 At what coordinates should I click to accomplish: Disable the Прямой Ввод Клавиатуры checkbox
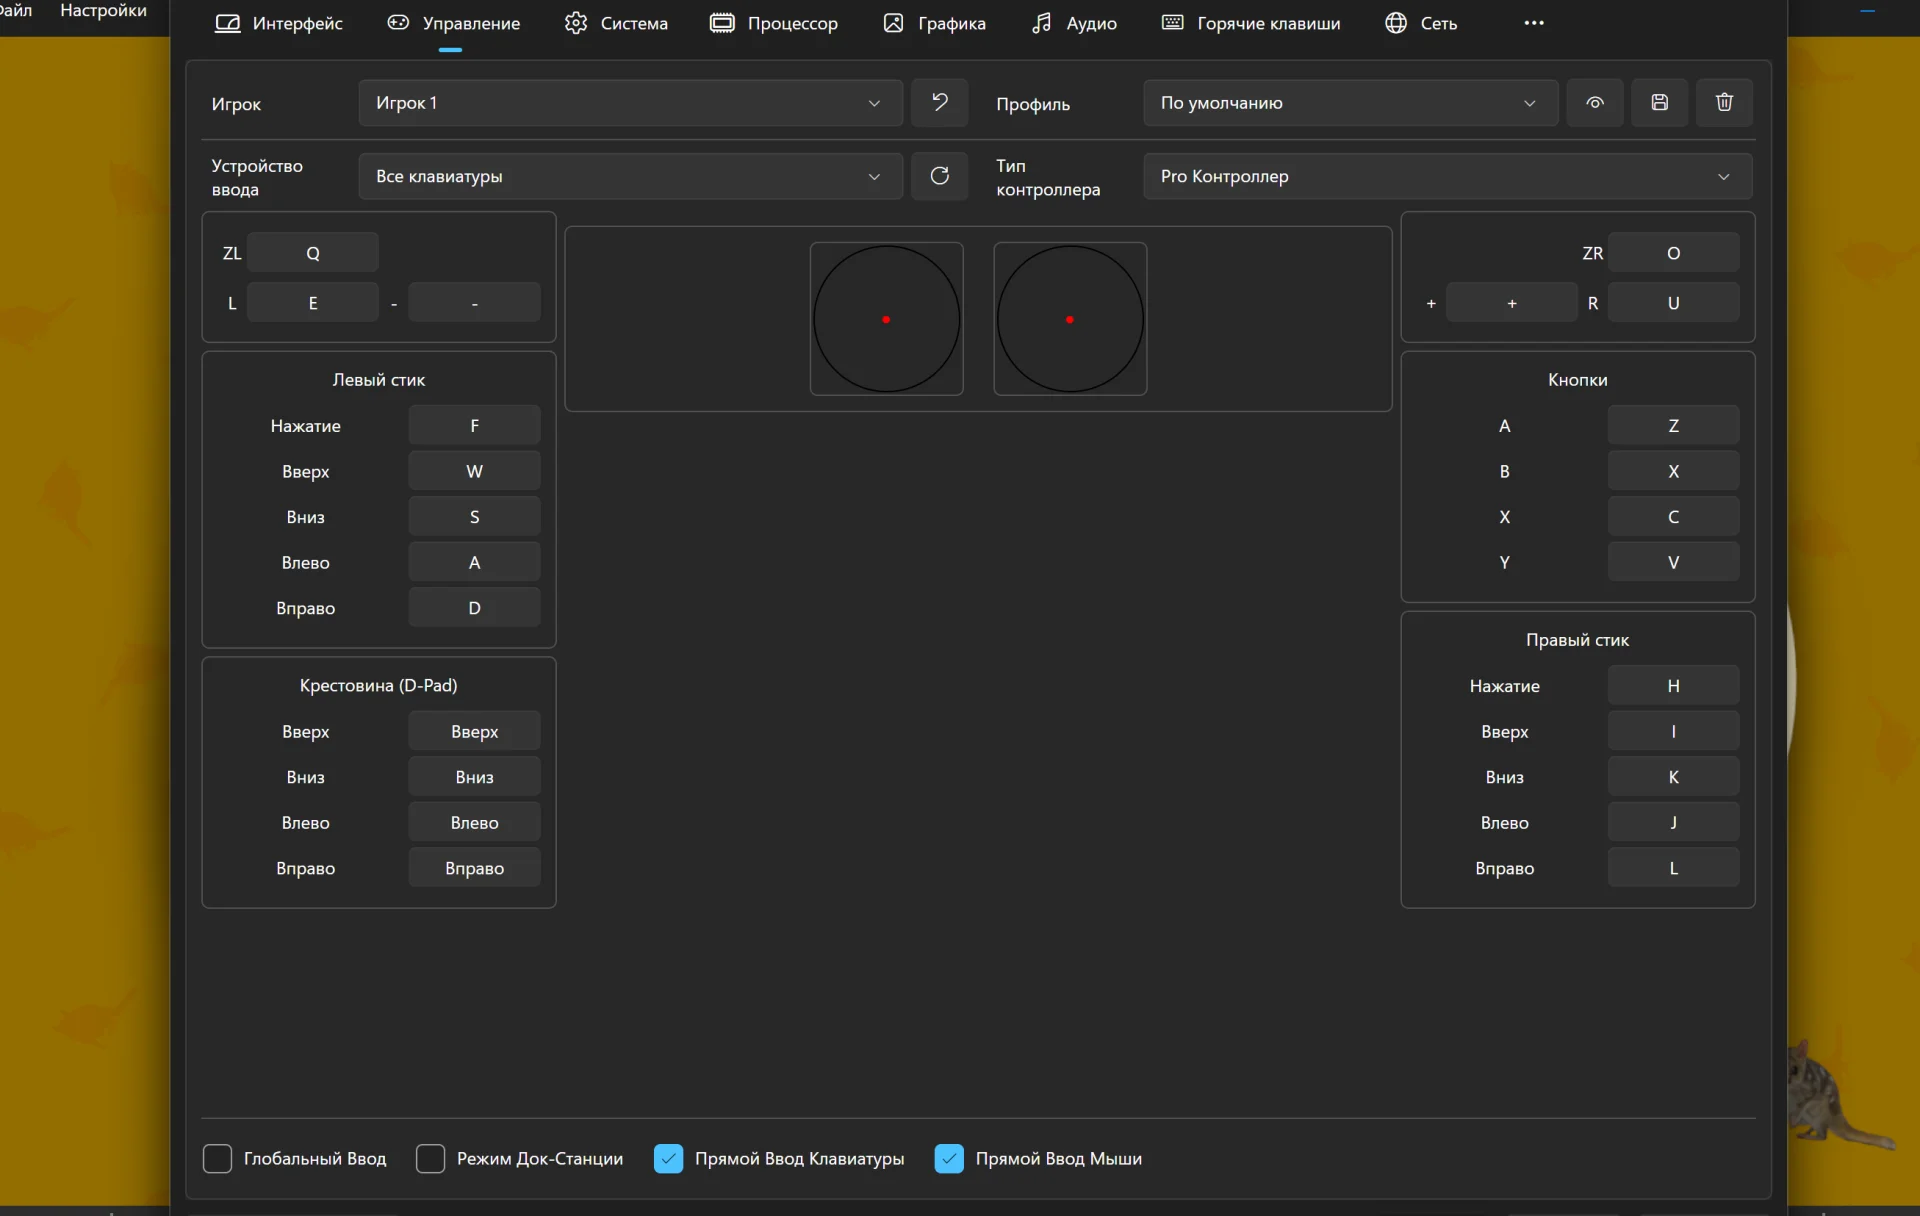668,1158
